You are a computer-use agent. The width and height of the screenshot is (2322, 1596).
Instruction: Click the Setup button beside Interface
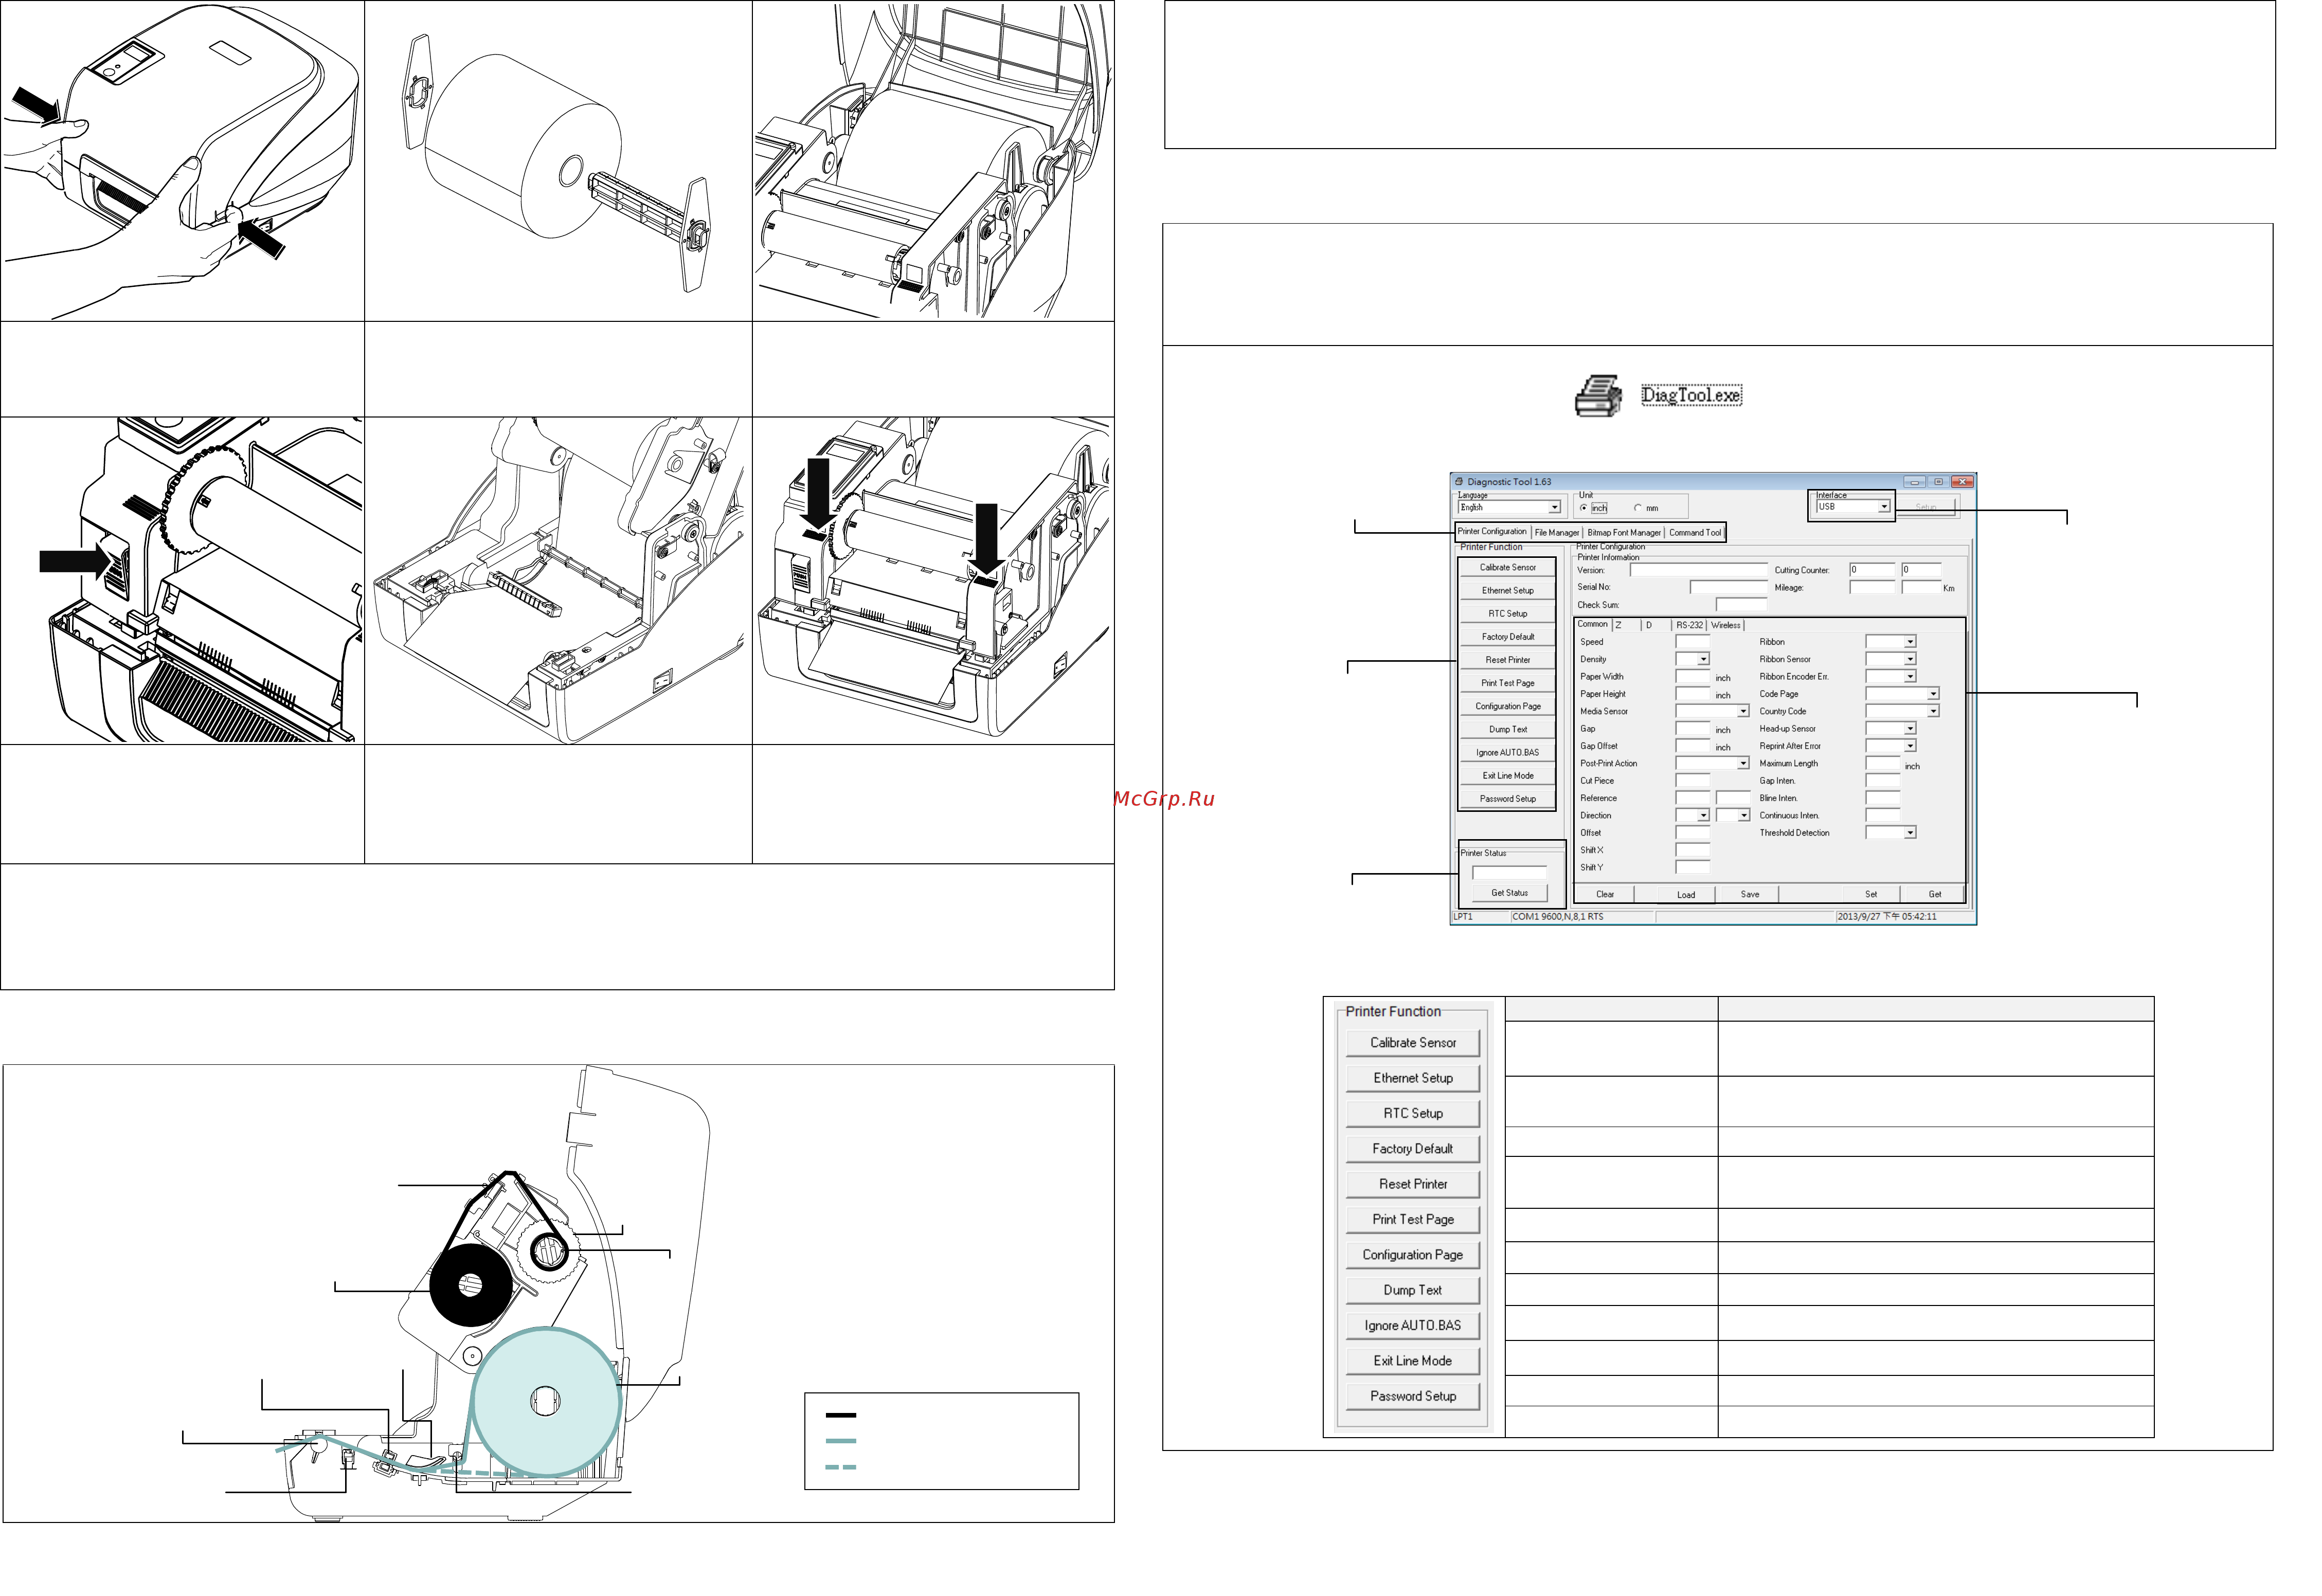1926,508
